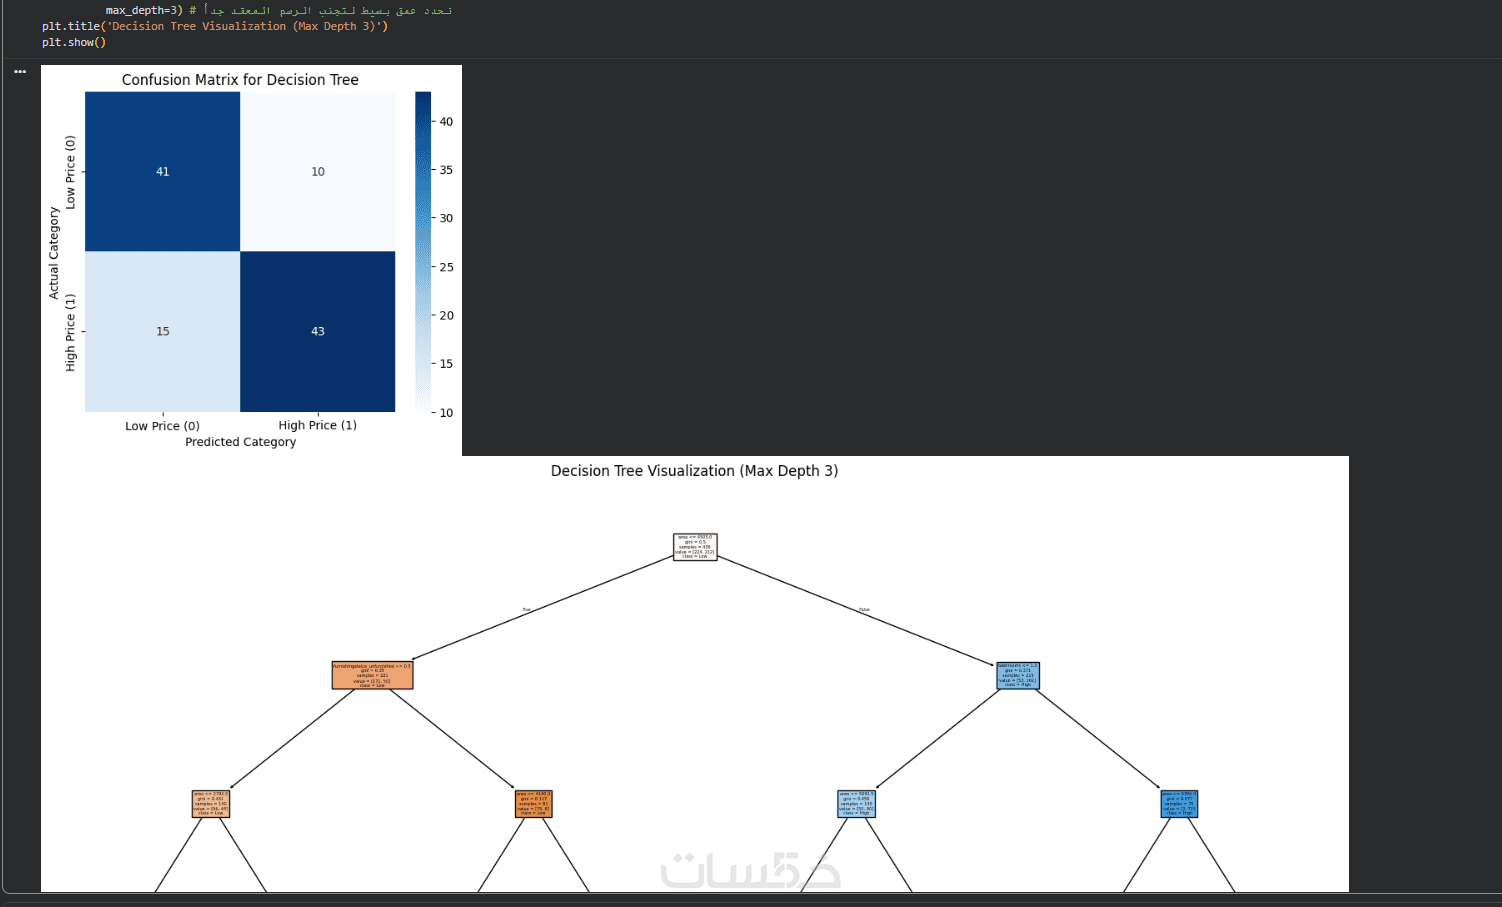Open the cell output actions ellipsis menu
Viewport: 1502px width, 907px height.
[20, 72]
